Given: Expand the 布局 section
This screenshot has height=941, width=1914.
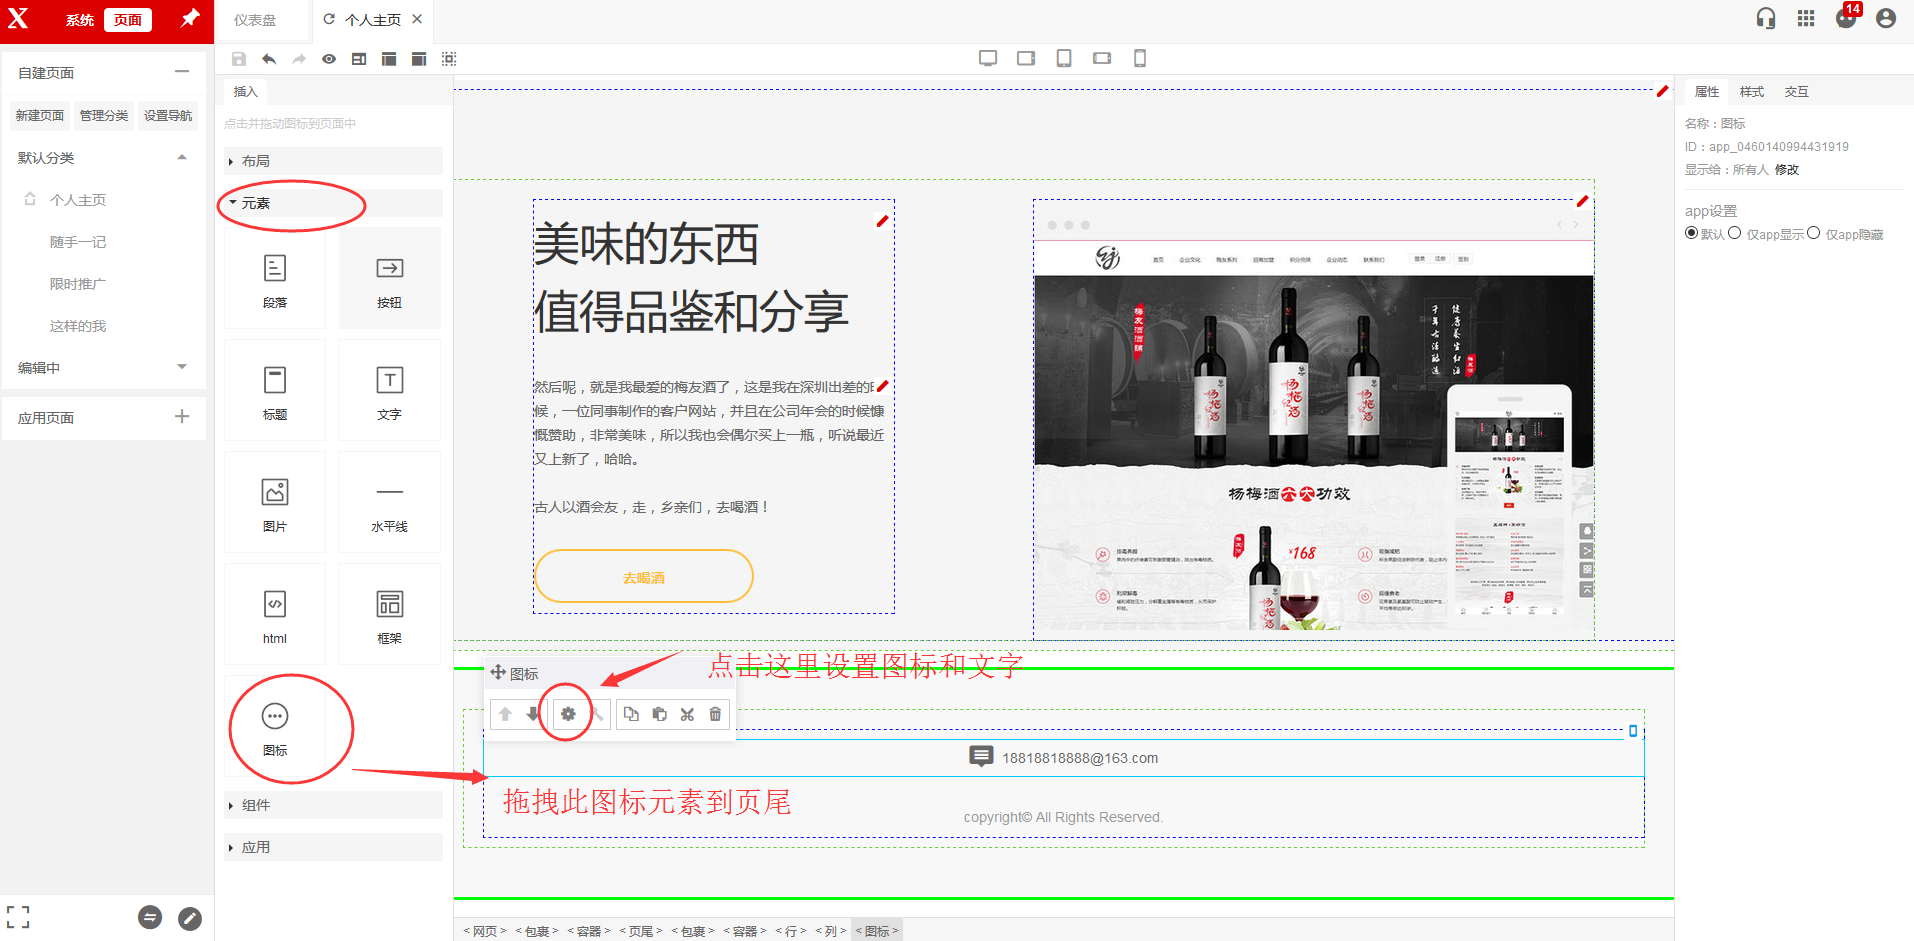Looking at the screenshot, I should (256, 161).
